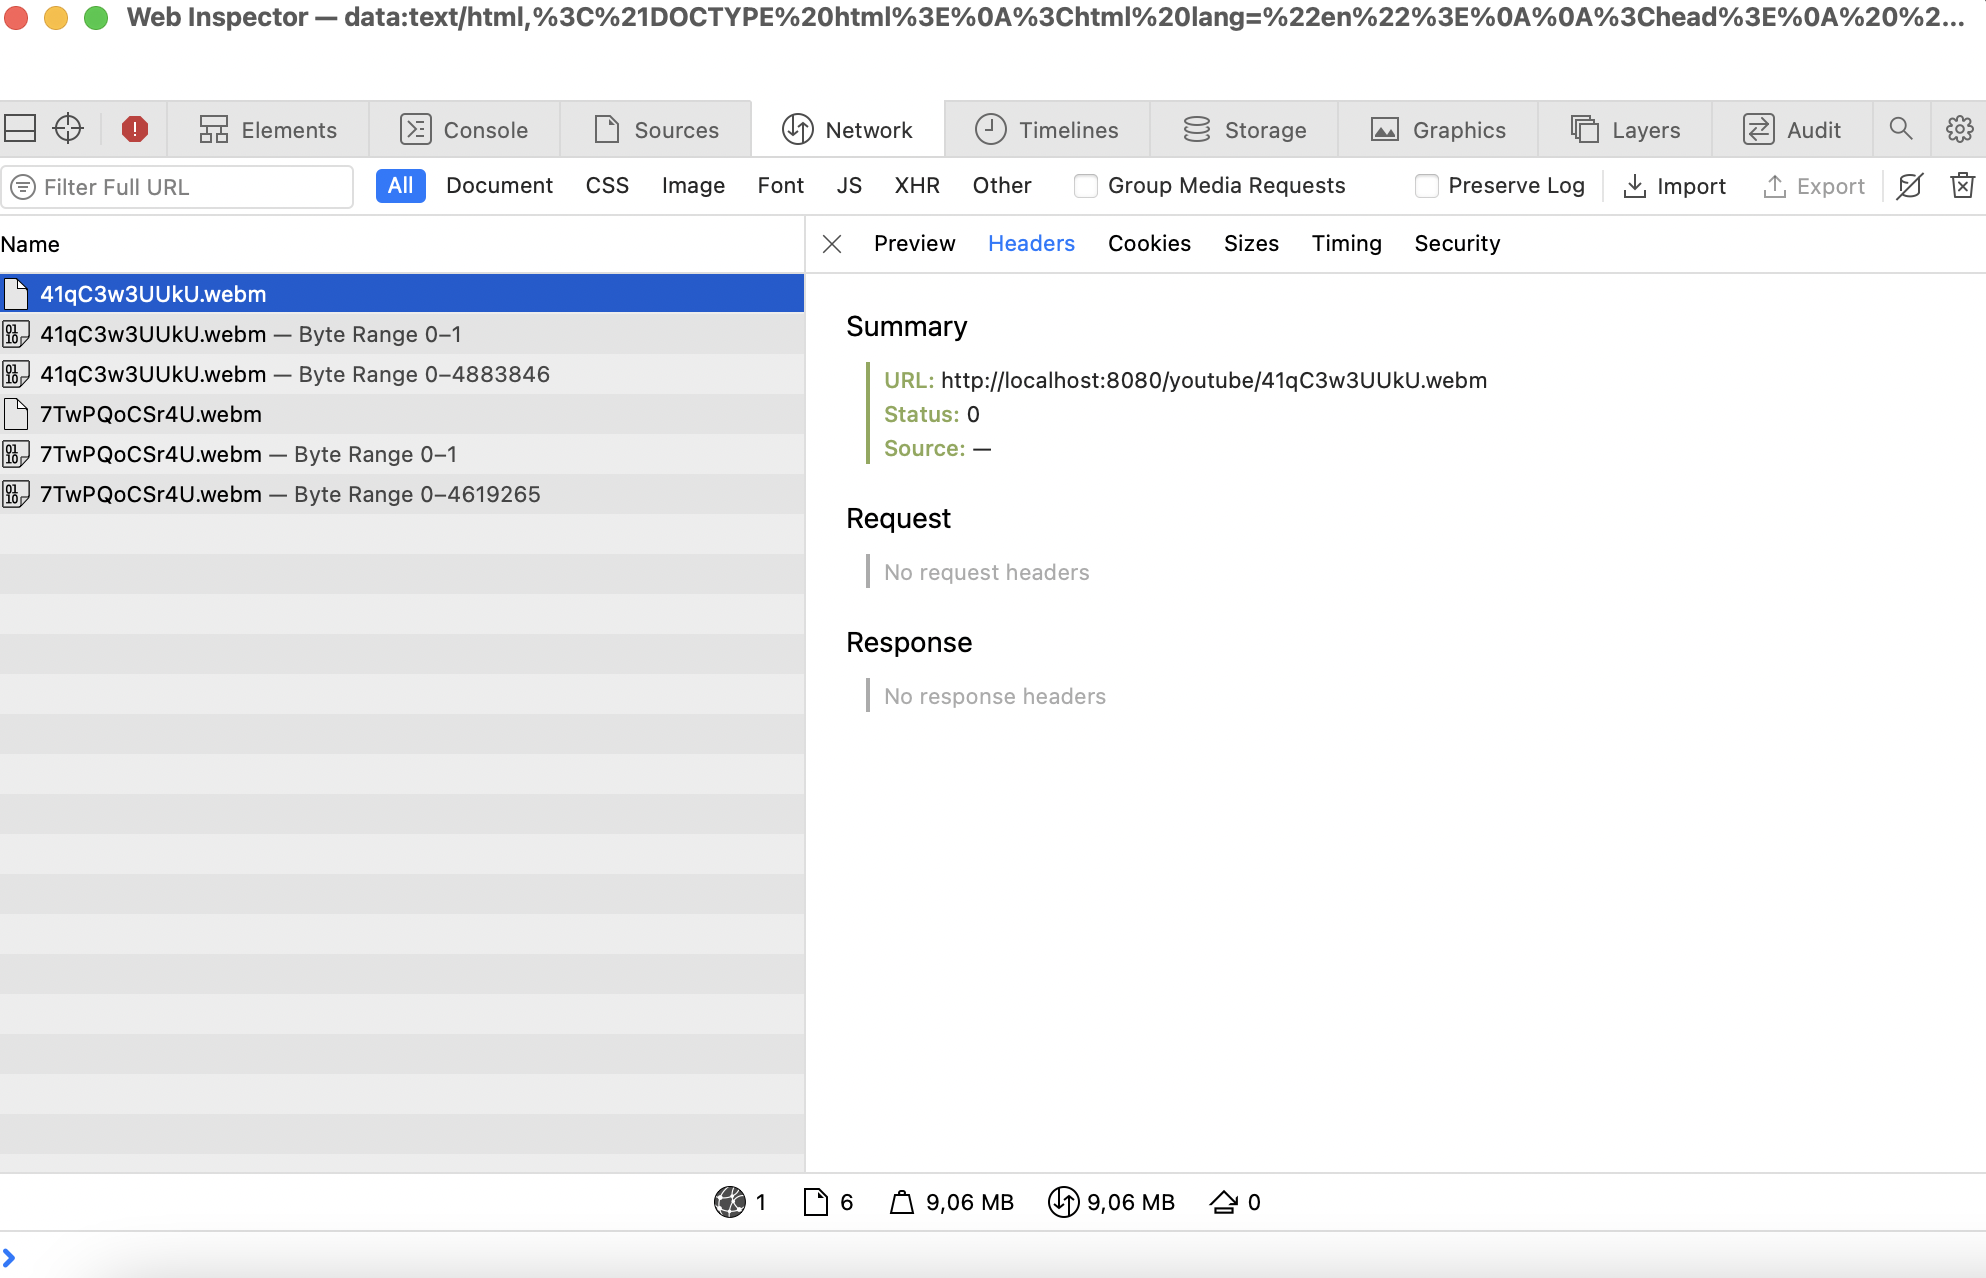Toggle disable resource caching icon
This screenshot has height=1278, width=1986.
1911,186
